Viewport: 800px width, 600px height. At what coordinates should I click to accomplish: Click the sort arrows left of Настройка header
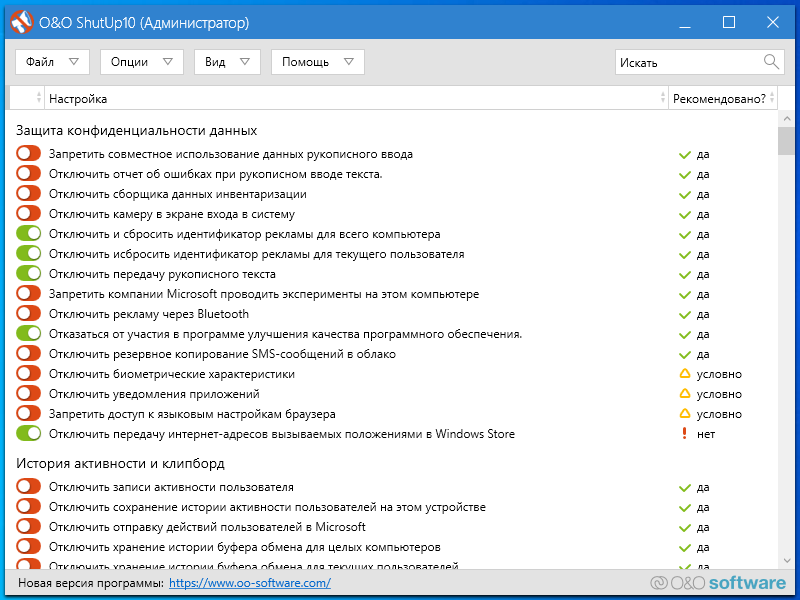click(39, 98)
